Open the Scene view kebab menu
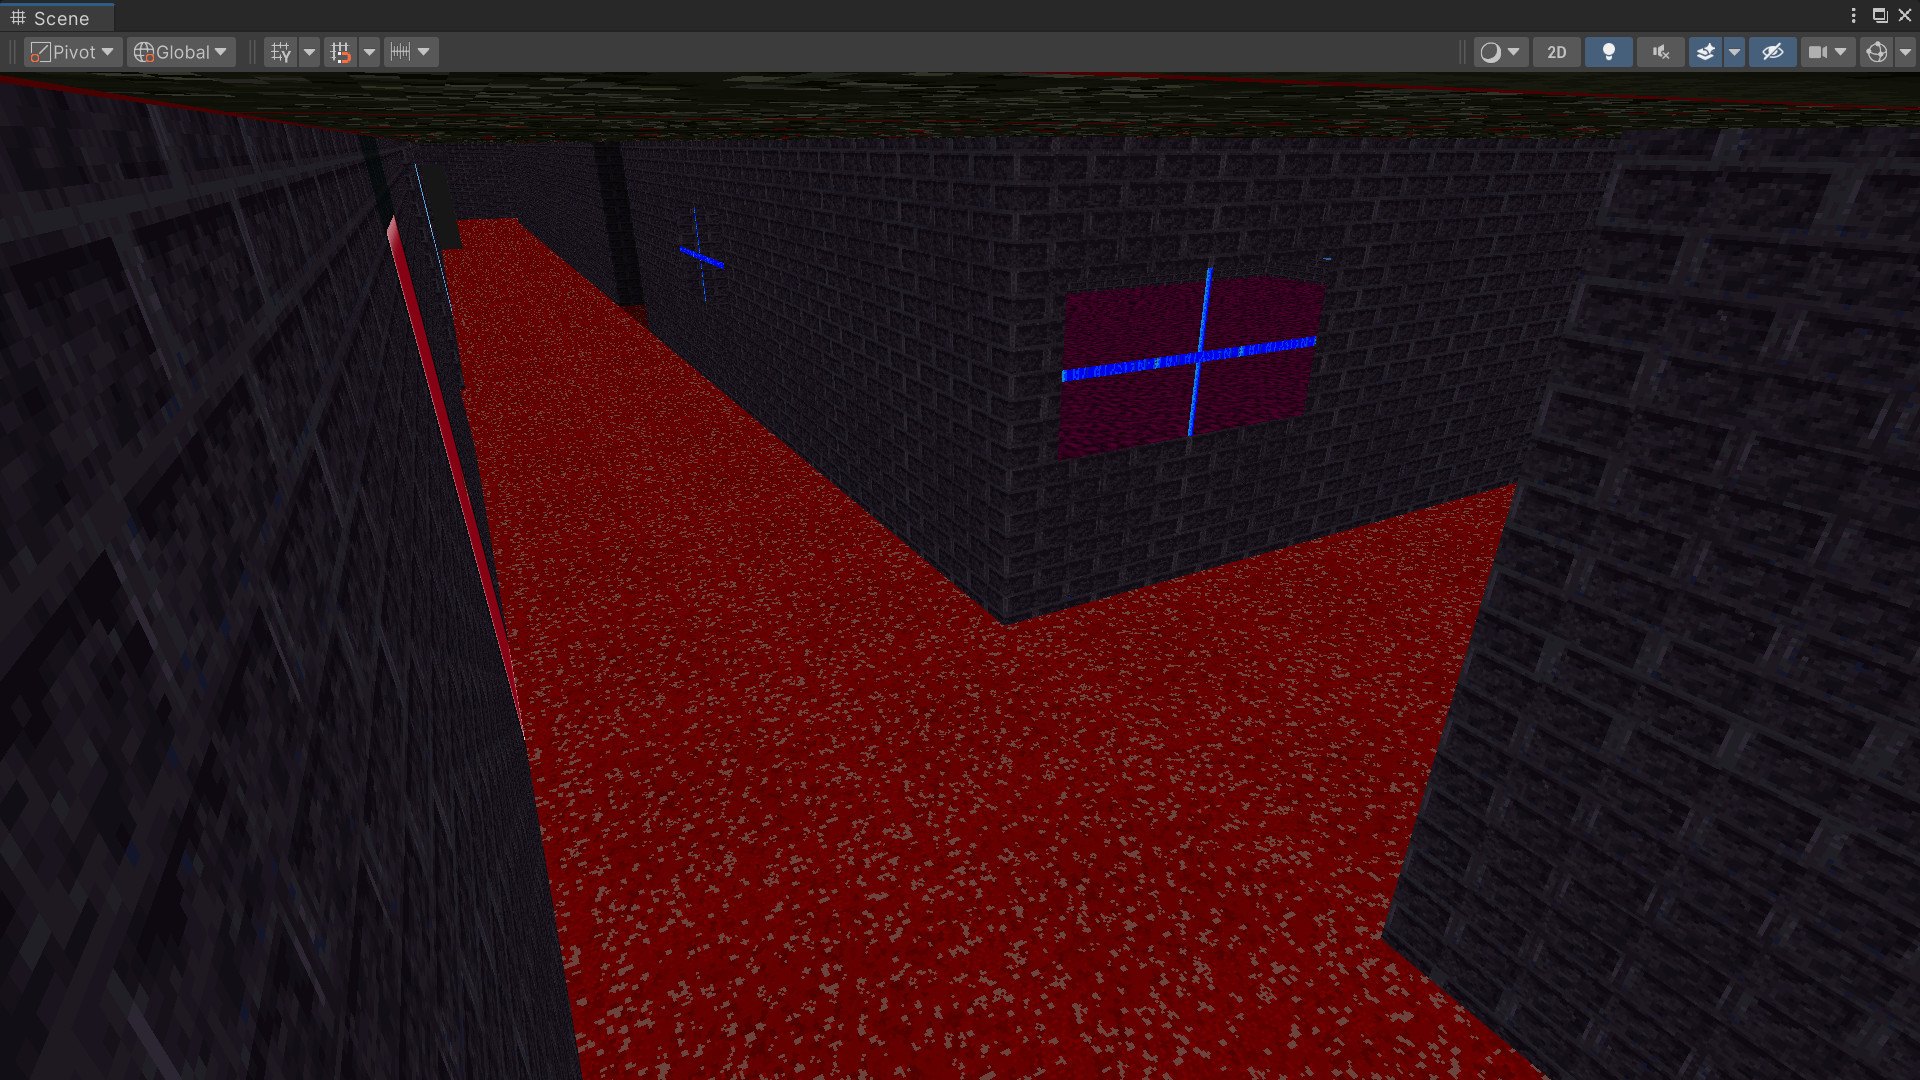The height and width of the screenshot is (1080, 1920). pos(1855,16)
